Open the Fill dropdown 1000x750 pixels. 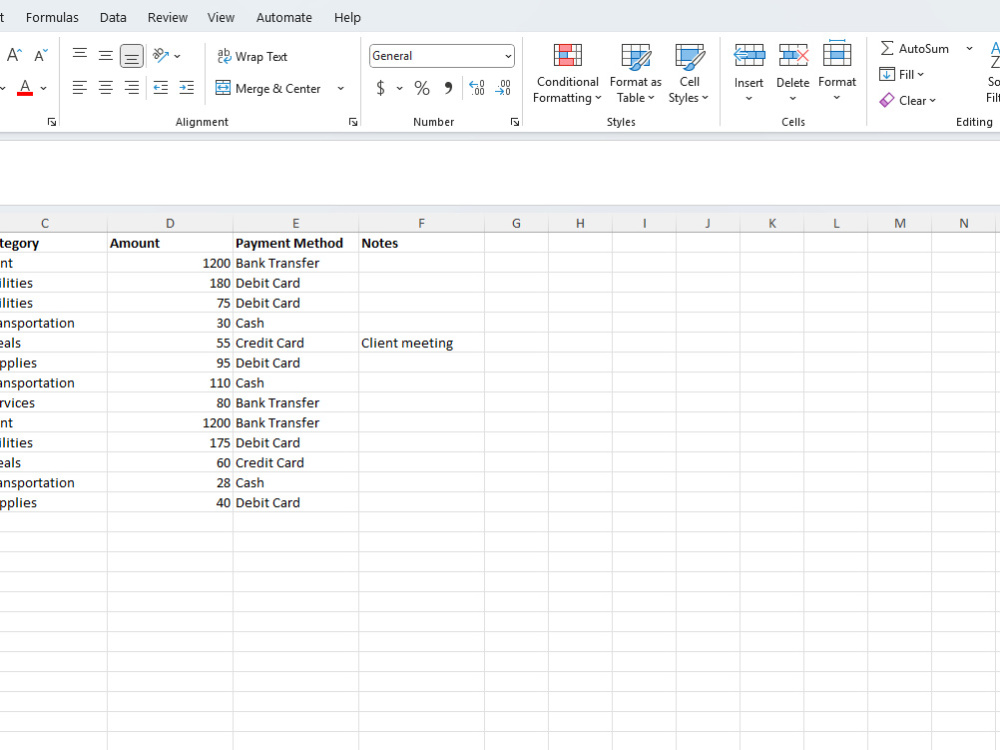click(901, 75)
